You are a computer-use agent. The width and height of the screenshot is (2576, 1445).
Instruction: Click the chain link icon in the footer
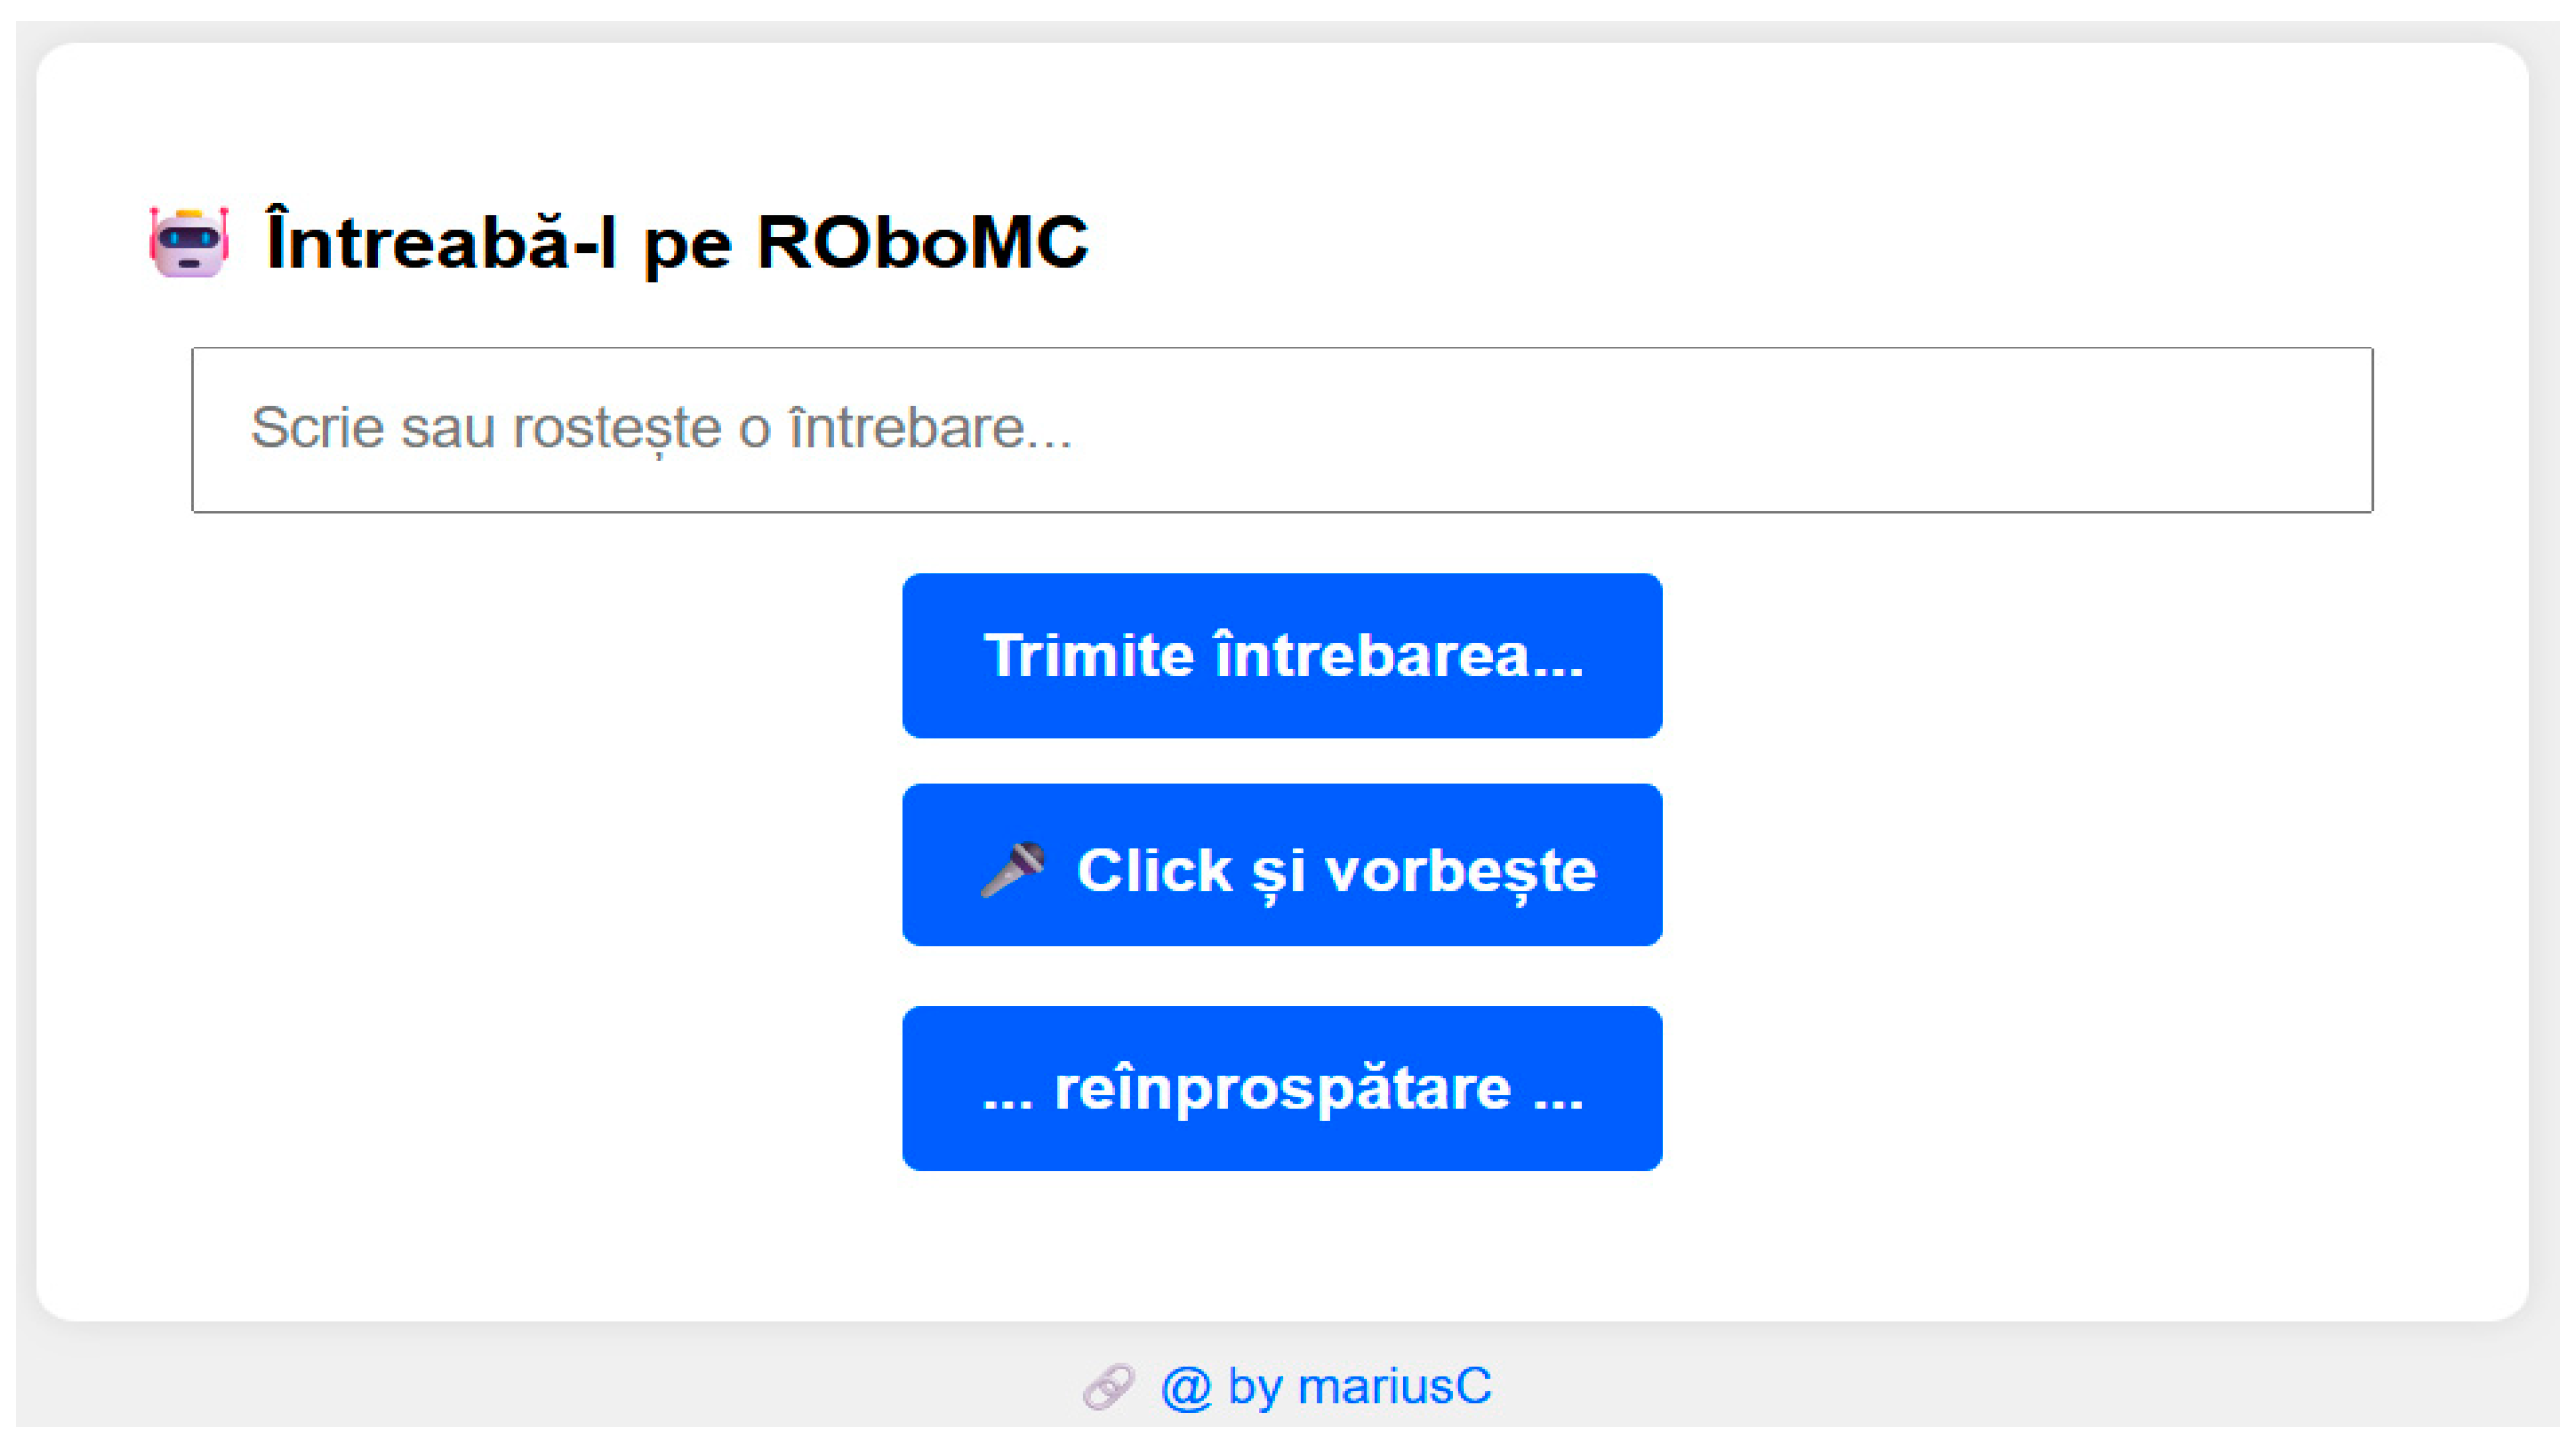pyautogui.click(x=1108, y=1386)
